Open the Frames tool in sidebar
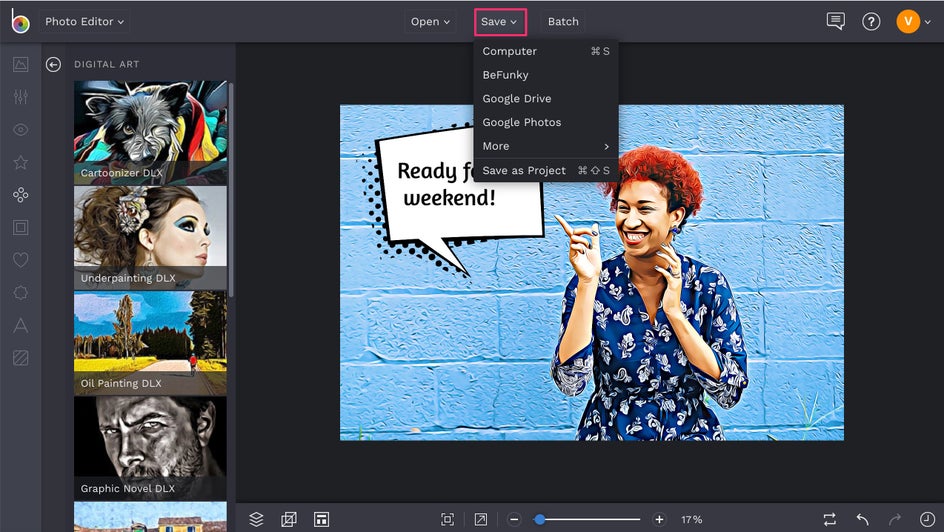 [x=20, y=227]
